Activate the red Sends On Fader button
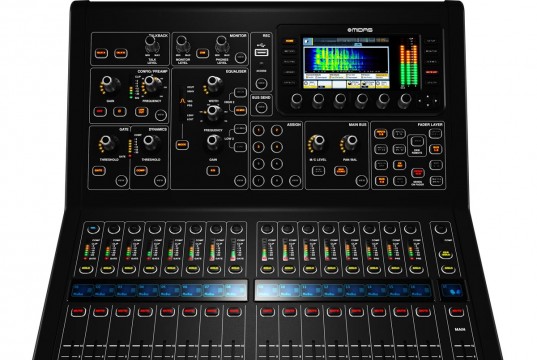537x360 pixels. (417, 173)
